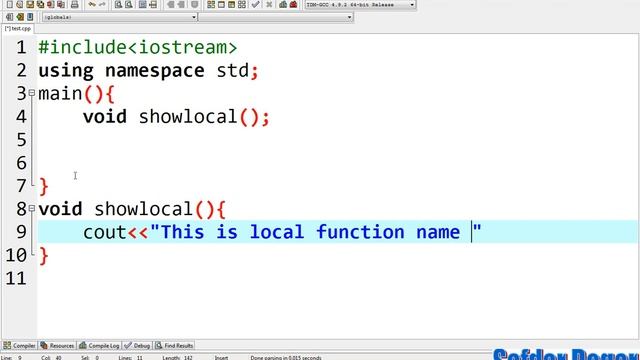Open the Compiler bottom panel tab
This screenshot has height=360, width=640.
[x=20, y=346]
